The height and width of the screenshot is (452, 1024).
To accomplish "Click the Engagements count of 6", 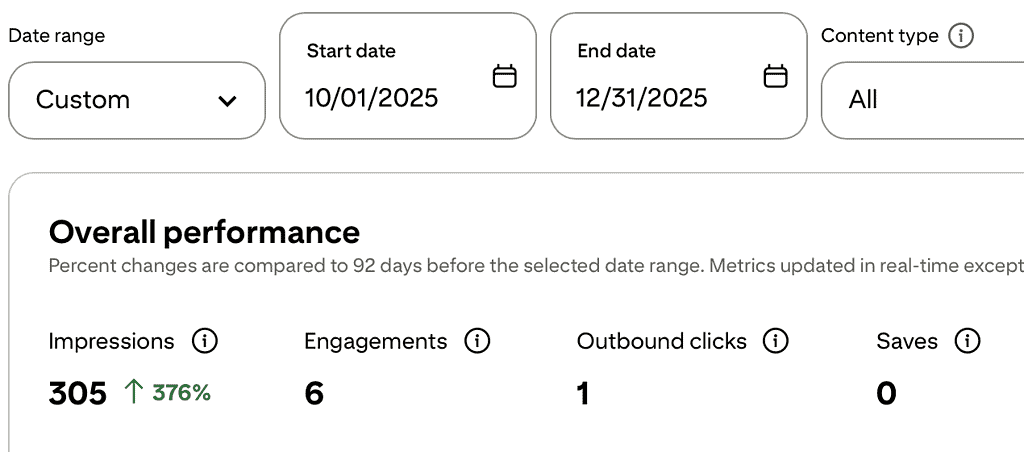I will [x=314, y=393].
